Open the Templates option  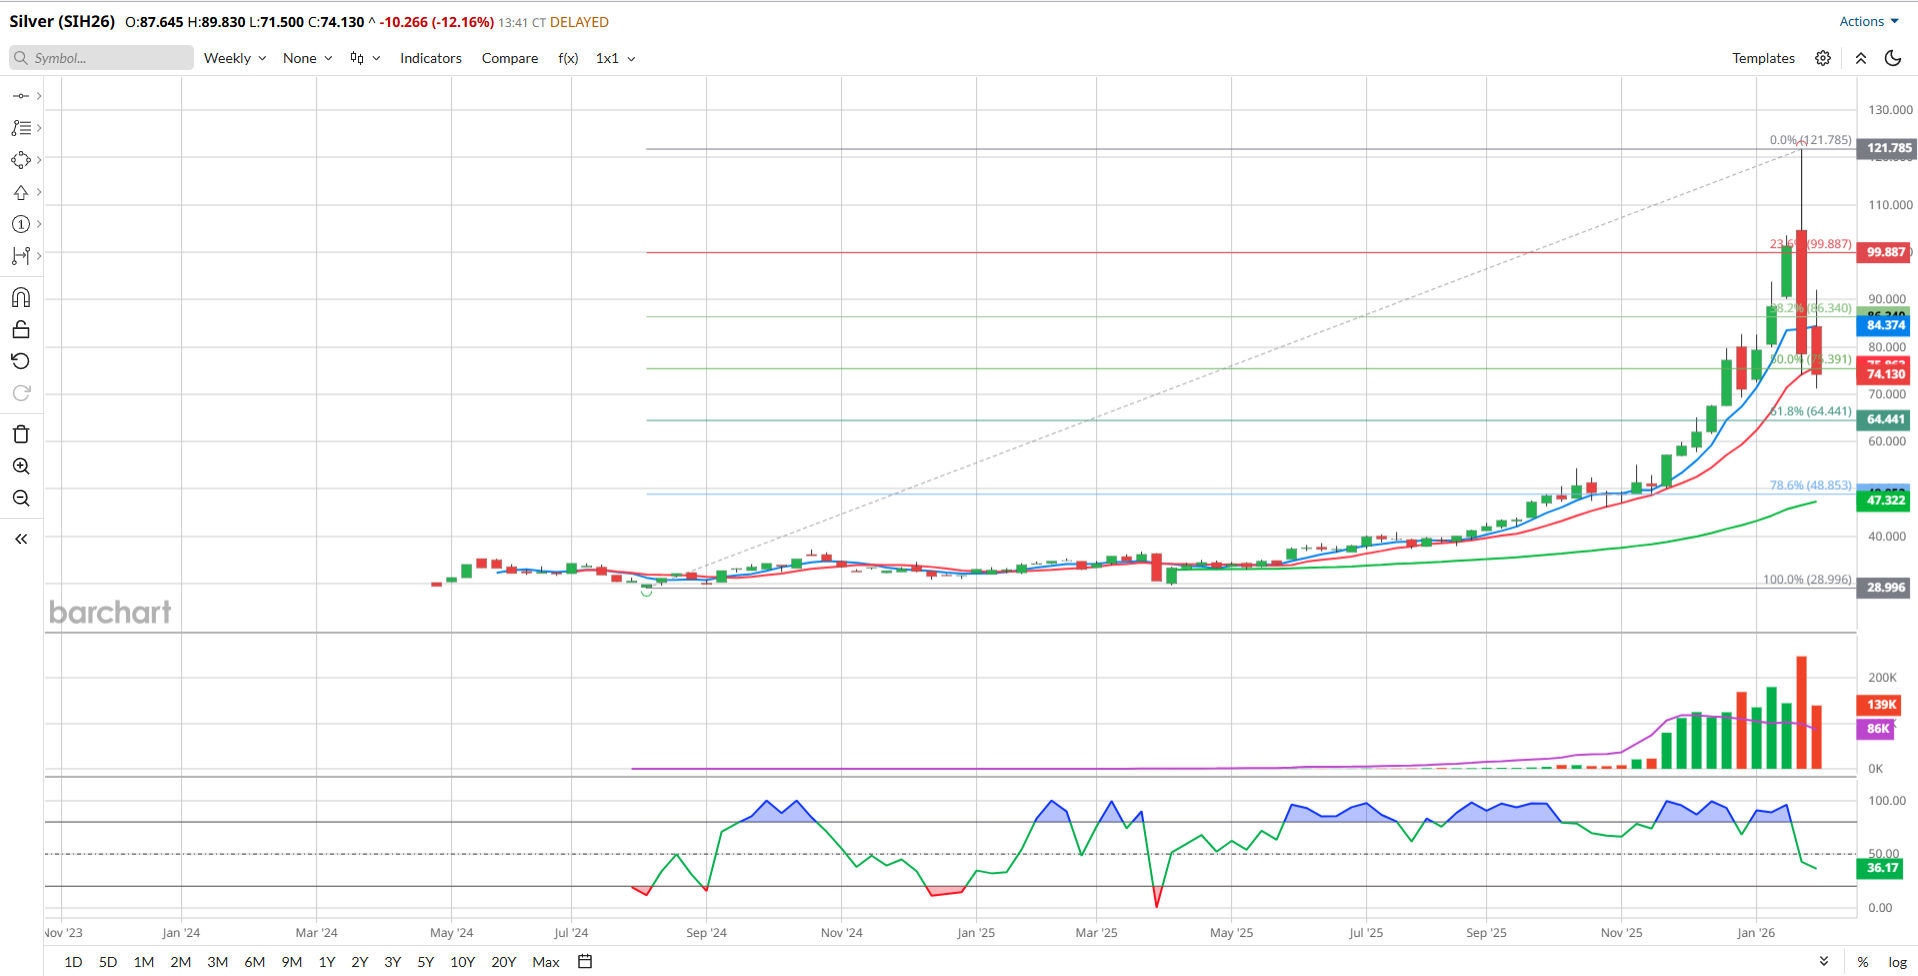[1763, 58]
